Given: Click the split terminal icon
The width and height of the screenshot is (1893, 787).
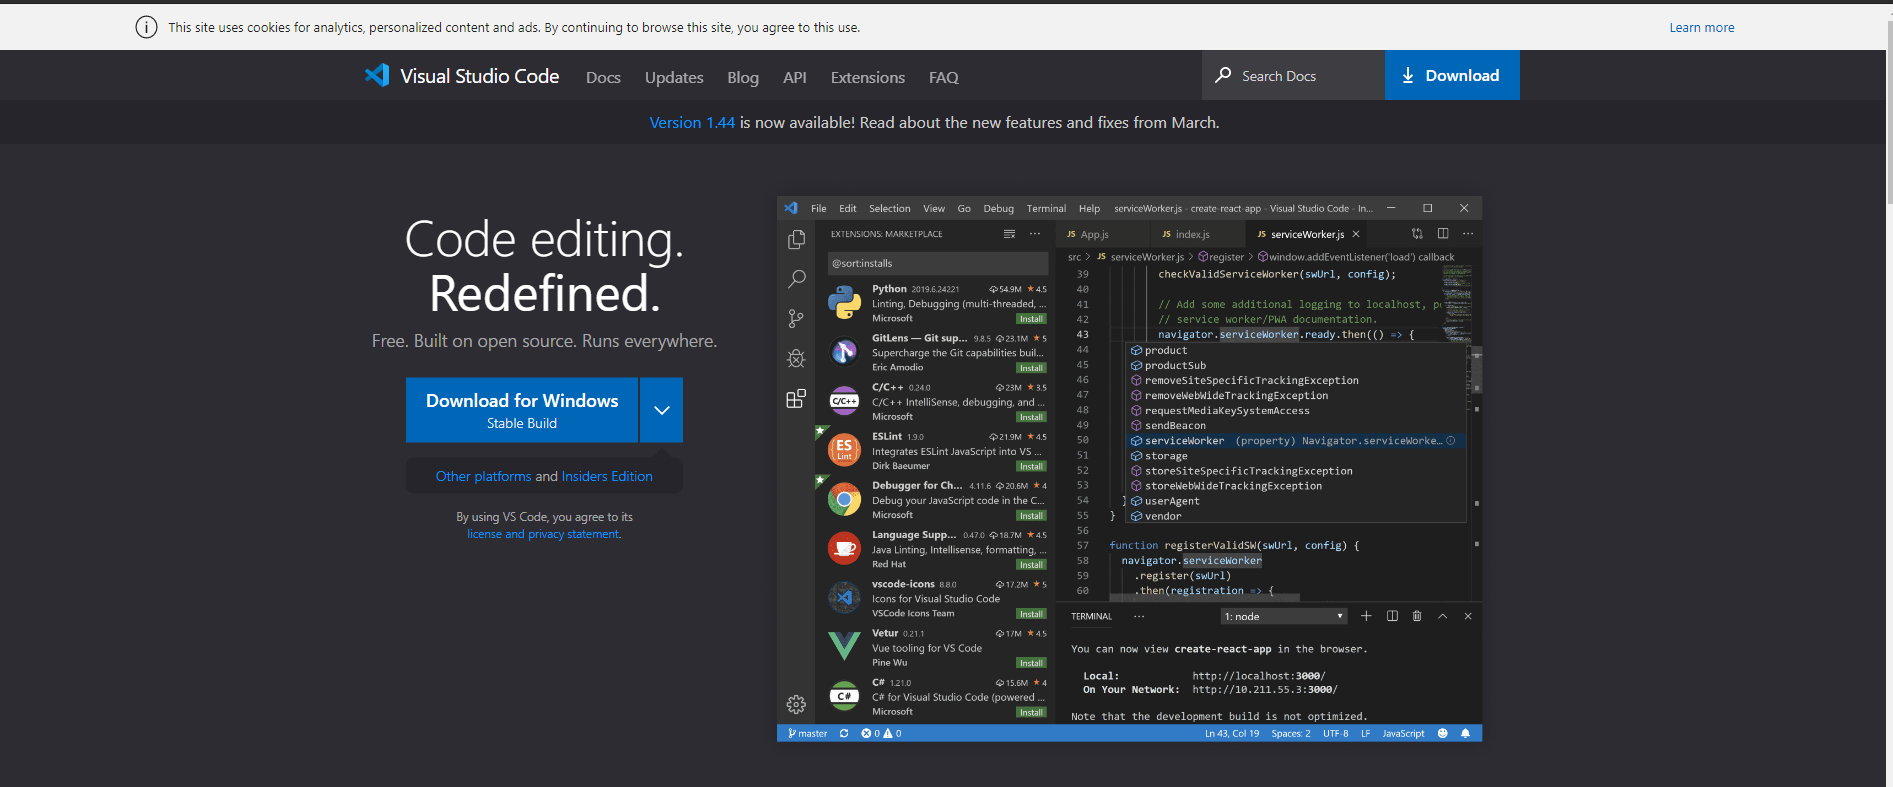Looking at the screenshot, I should pyautogui.click(x=1392, y=616).
